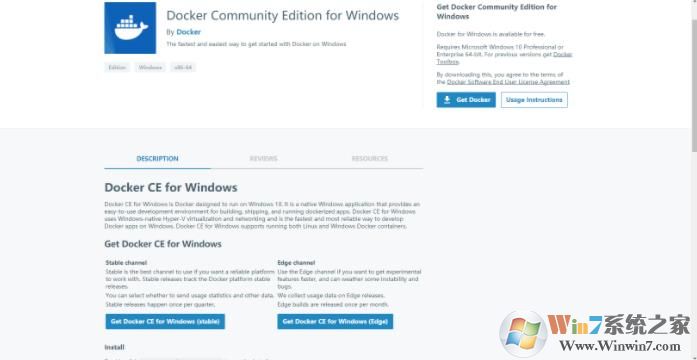Click the Get Docker CE for Windows heading

point(163,244)
